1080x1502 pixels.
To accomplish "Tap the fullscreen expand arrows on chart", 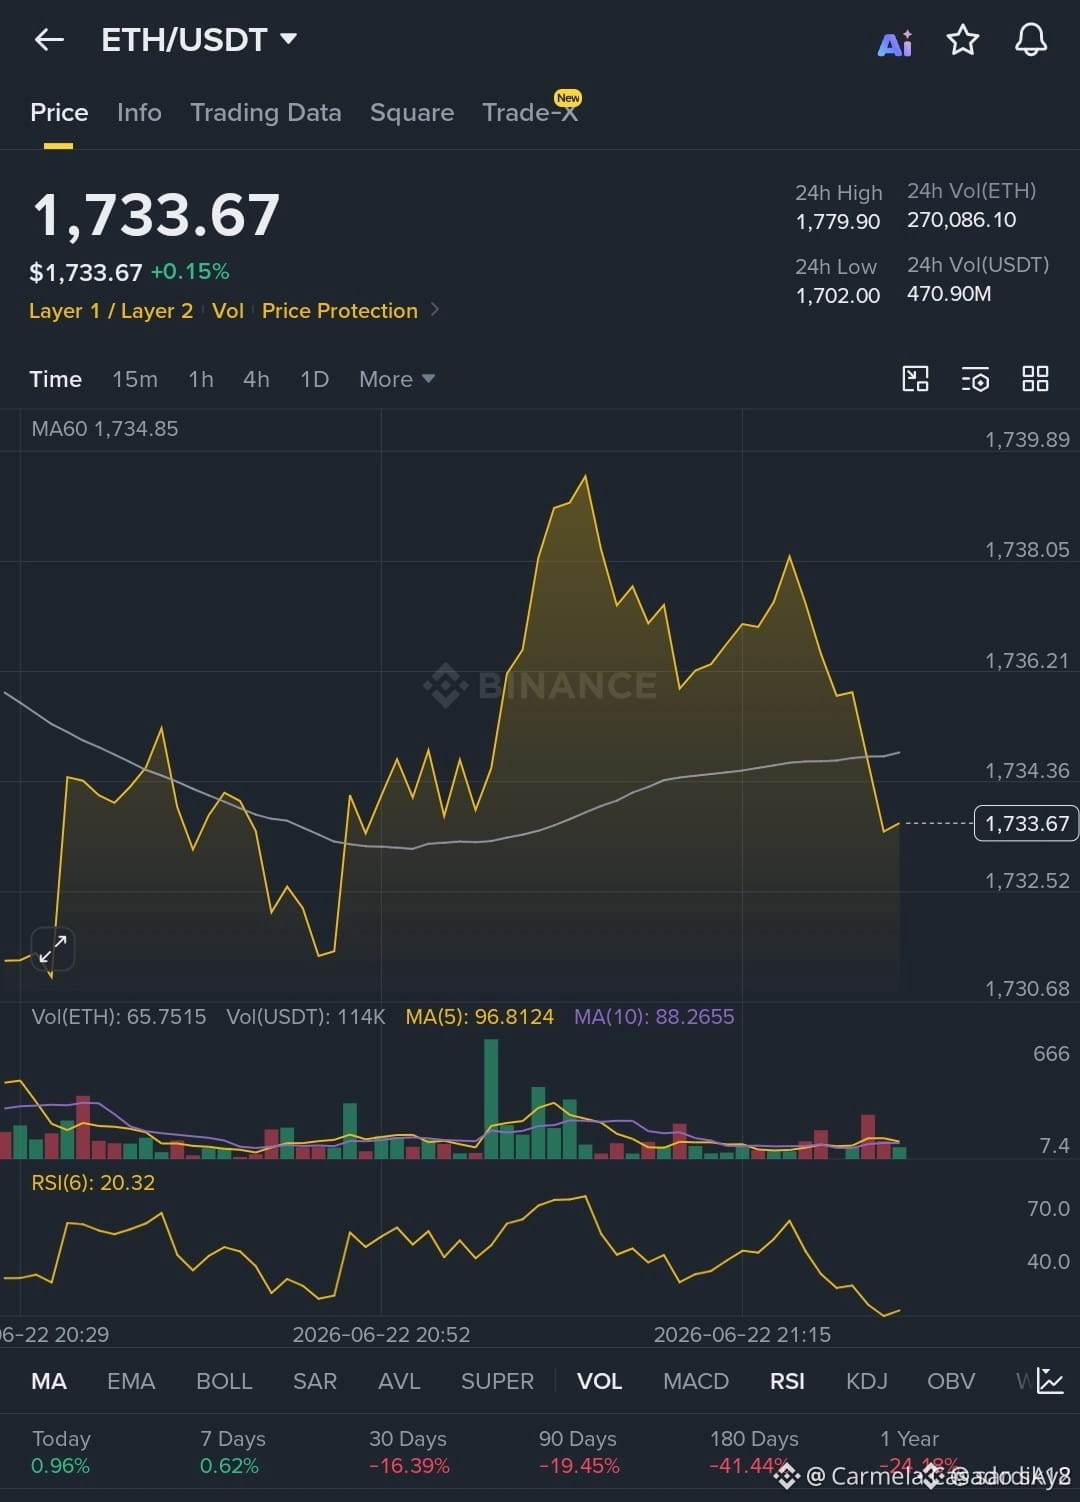I will [x=53, y=949].
